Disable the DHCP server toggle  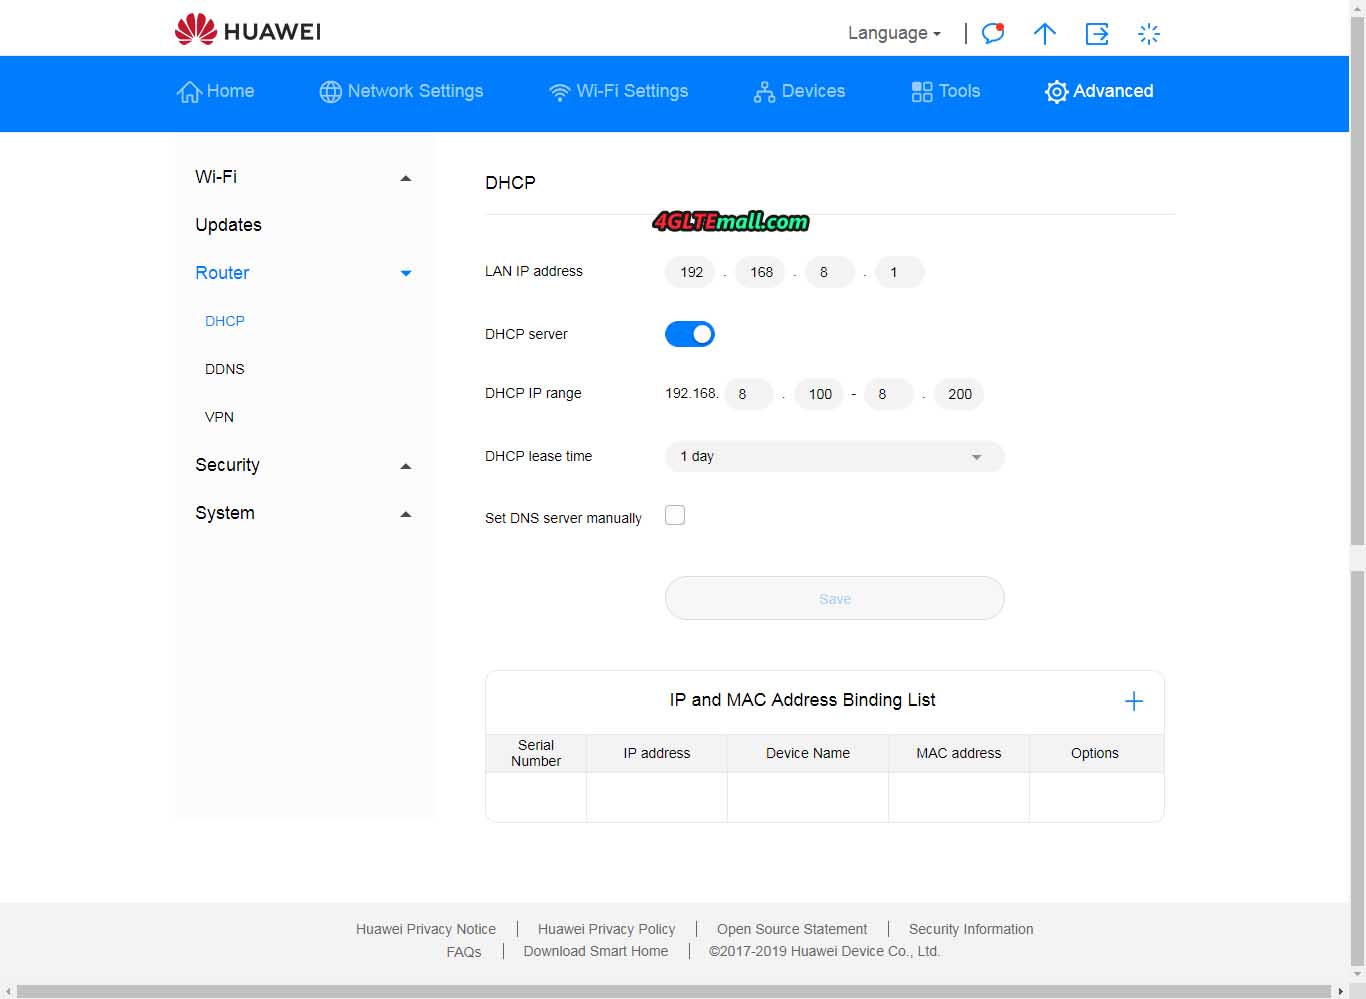[690, 334]
